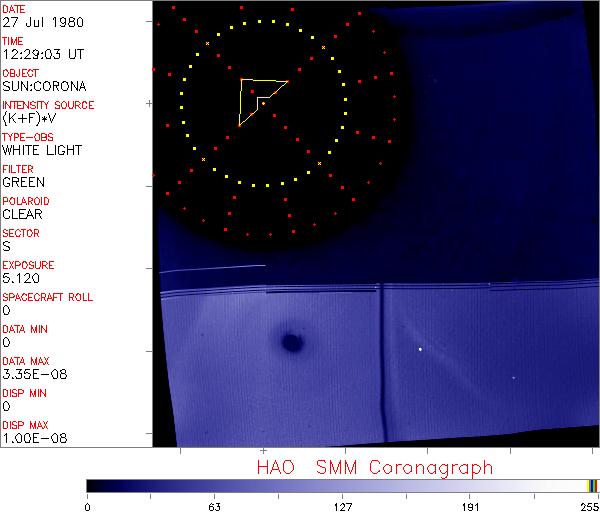Image resolution: width=600 pixels, height=512 pixels.
Task: Click the dark vertical line in the lower image
Action: click(382, 360)
